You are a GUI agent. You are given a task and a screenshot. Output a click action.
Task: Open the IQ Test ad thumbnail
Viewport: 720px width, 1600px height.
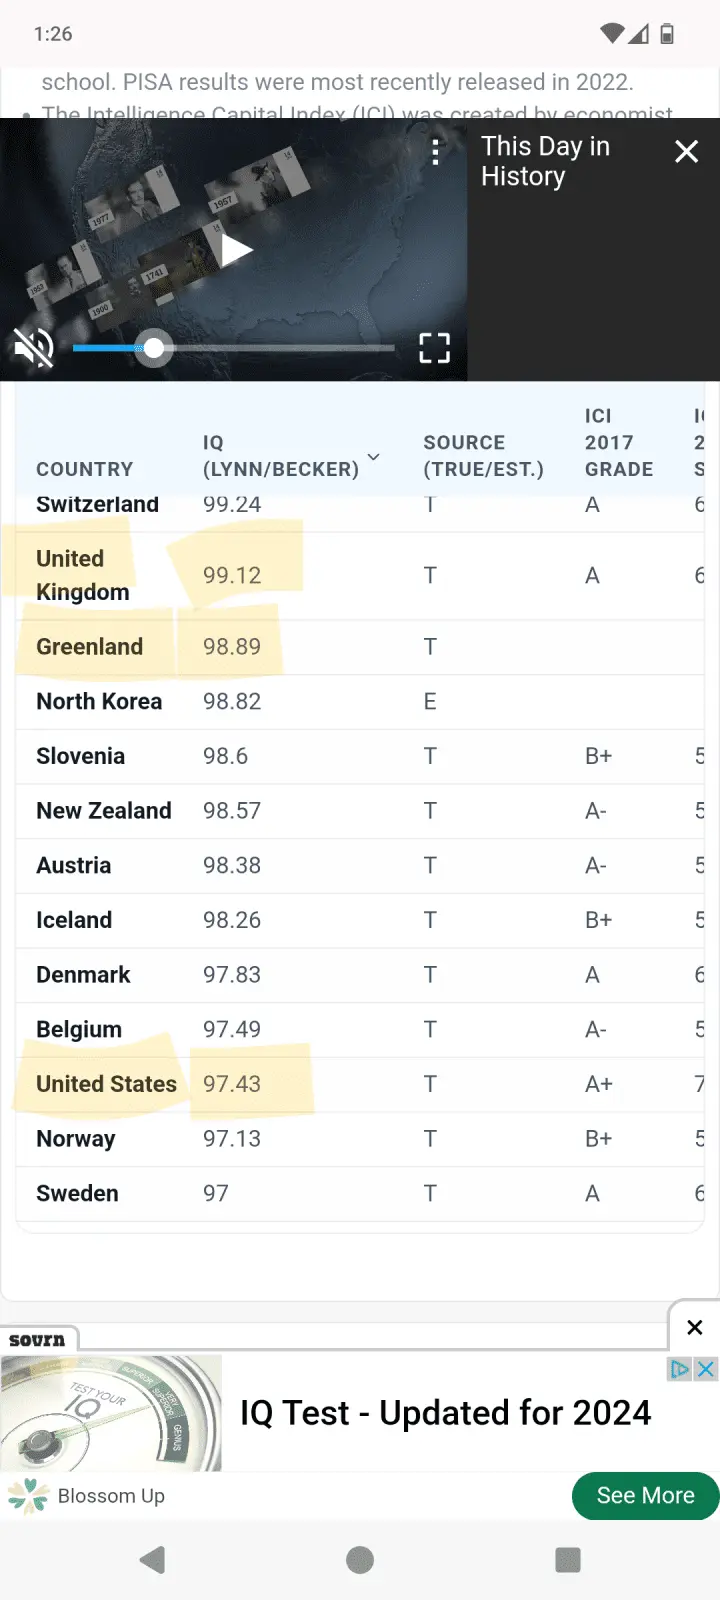tap(111, 1413)
